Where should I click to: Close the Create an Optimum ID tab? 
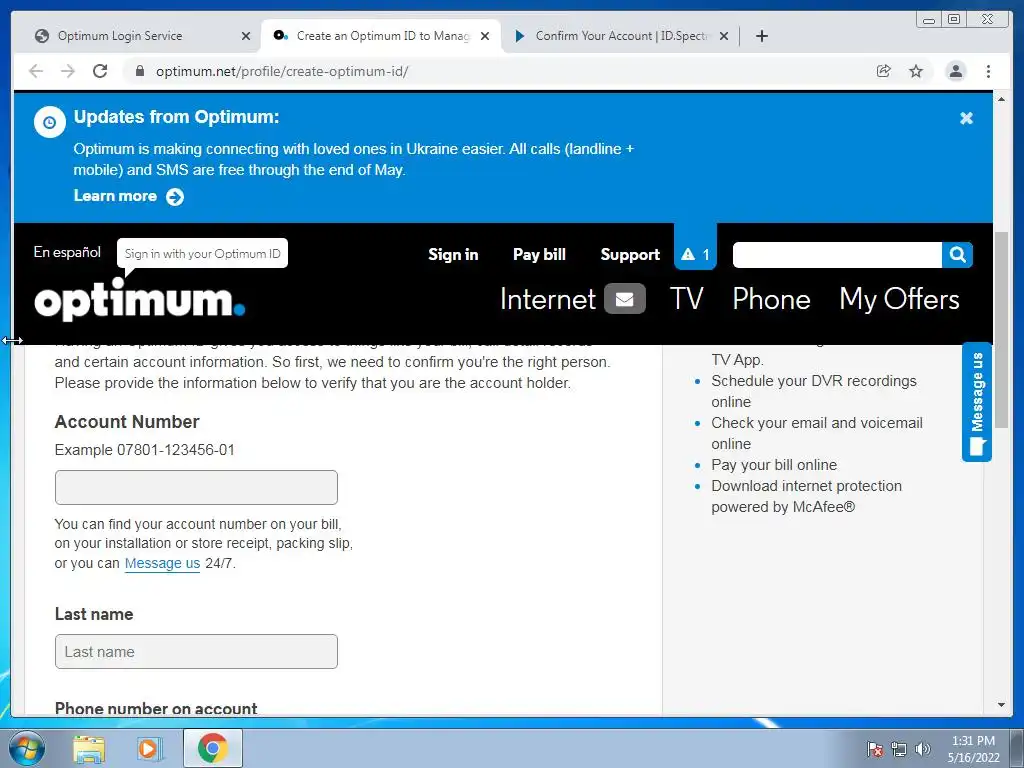tap(485, 36)
